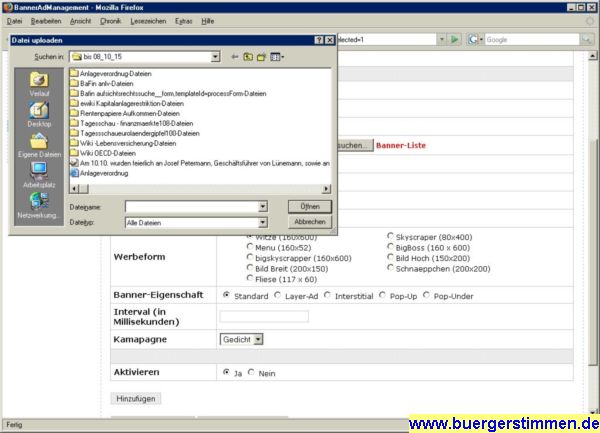Select the Wiki -Lebensversicherung-Dateien folder

[x=123, y=143]
